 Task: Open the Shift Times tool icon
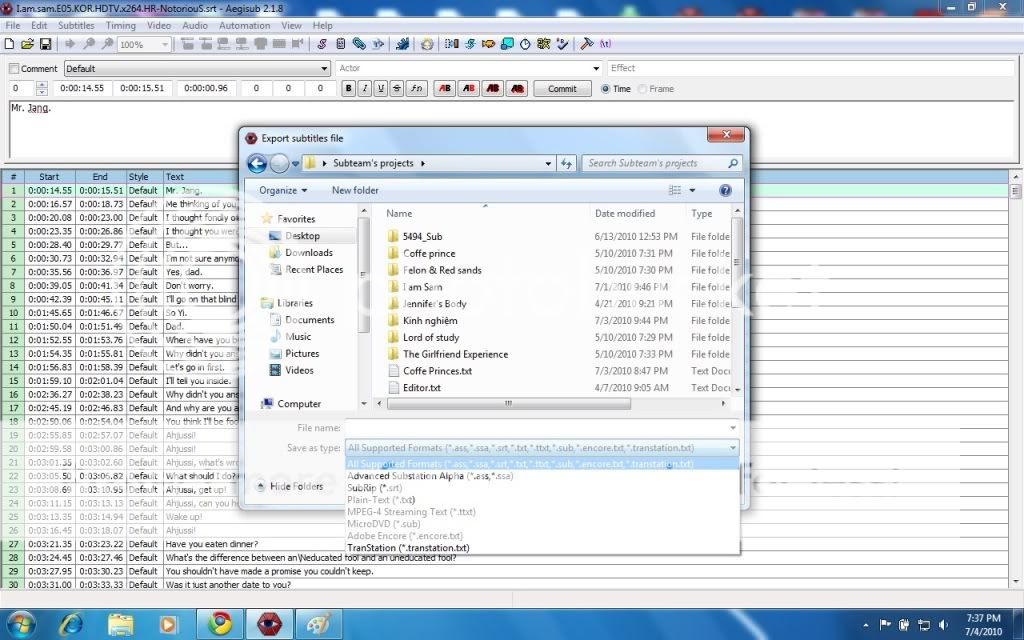tap(451, 44)
